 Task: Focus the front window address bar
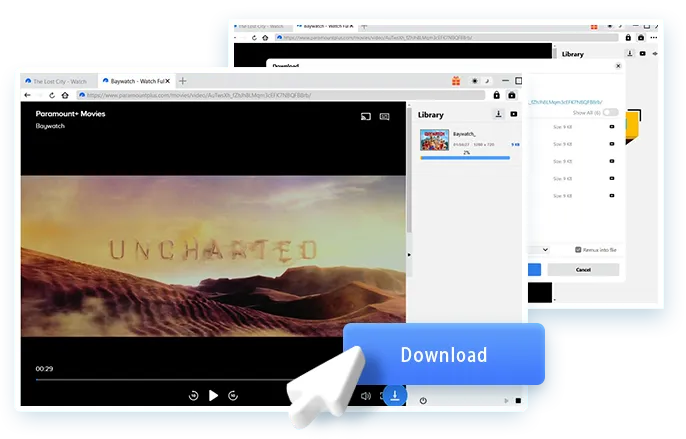pyautogui.click(x=281, y=95)
